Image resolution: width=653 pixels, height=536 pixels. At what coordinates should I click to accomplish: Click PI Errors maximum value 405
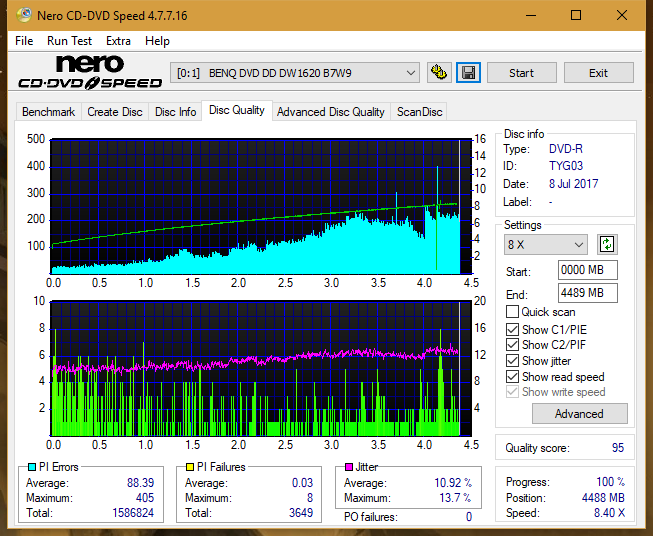[x=145, y=498]
